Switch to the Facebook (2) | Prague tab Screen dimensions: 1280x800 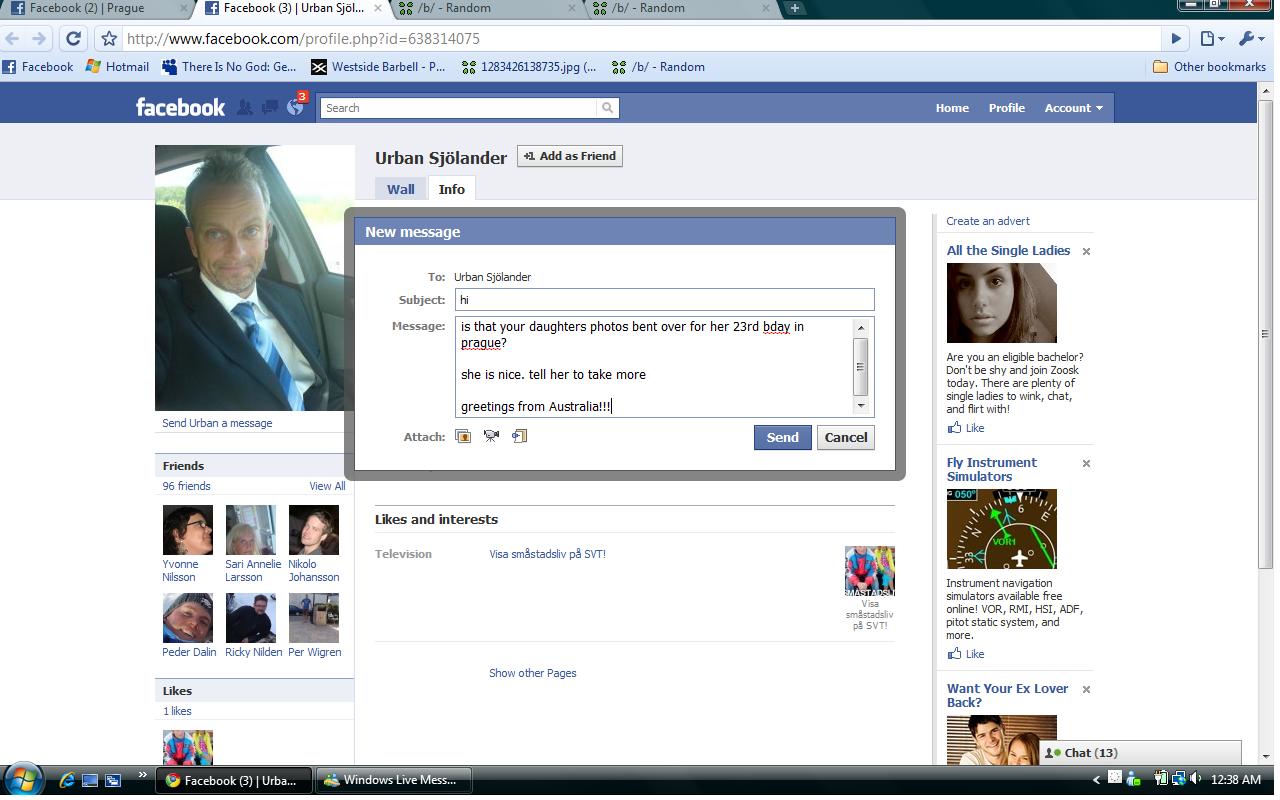click(x=97, y=8)
